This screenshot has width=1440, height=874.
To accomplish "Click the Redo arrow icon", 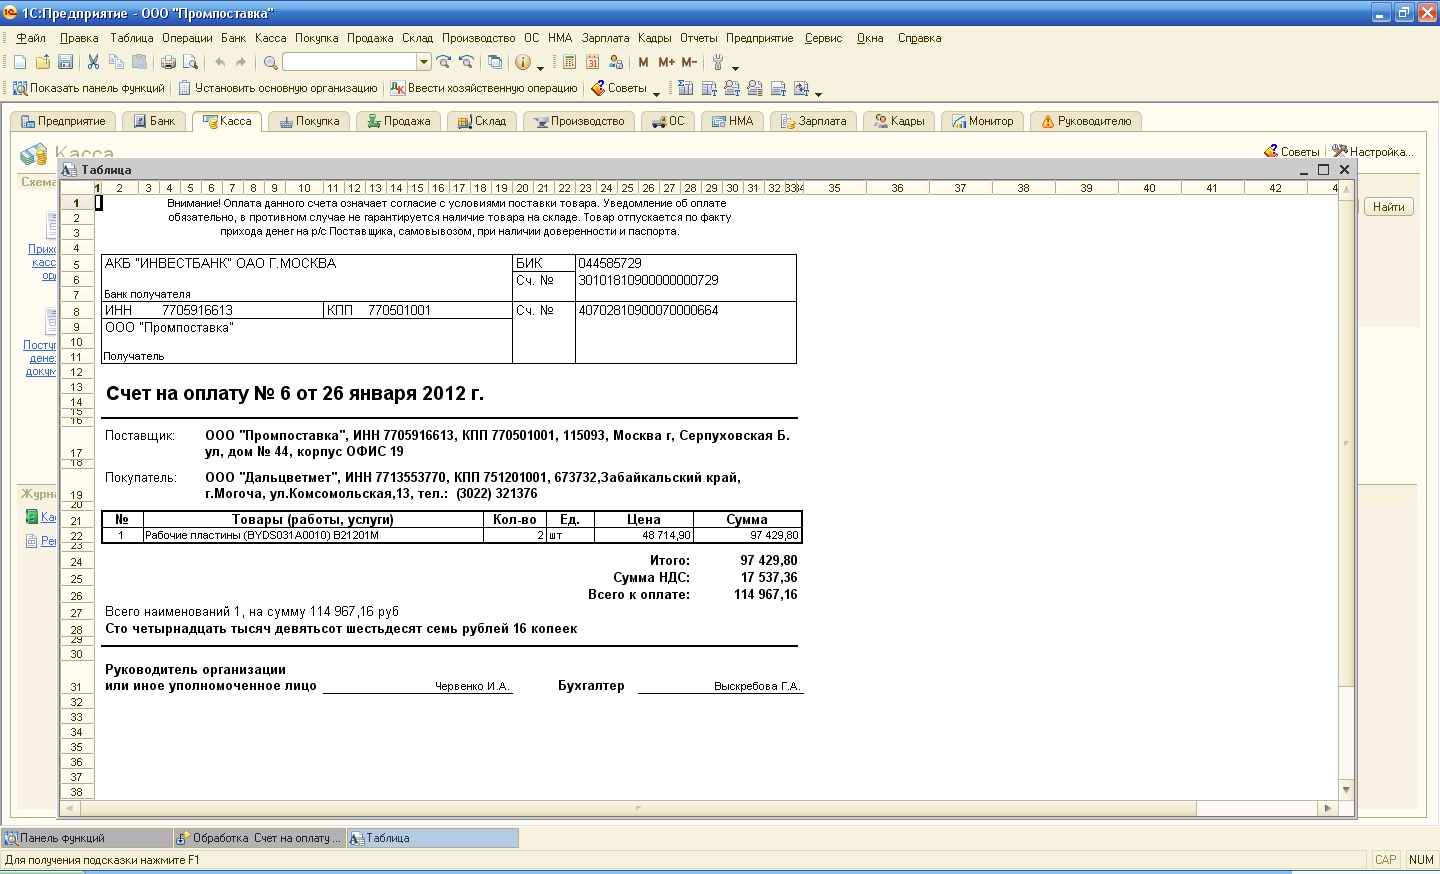I will point(241,62).
